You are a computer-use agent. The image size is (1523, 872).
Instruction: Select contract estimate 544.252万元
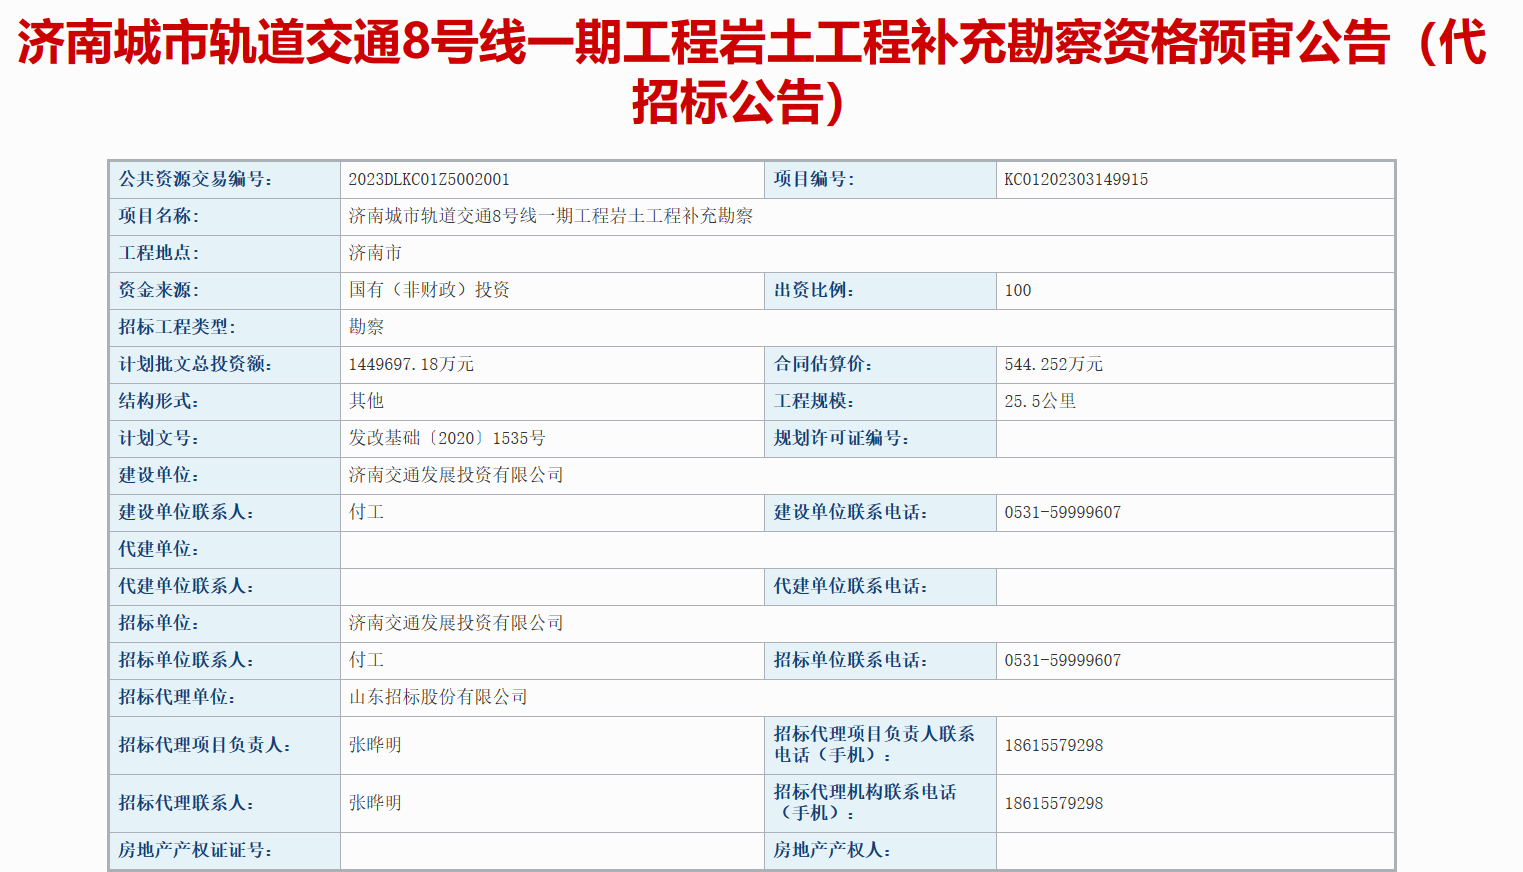1054,364
